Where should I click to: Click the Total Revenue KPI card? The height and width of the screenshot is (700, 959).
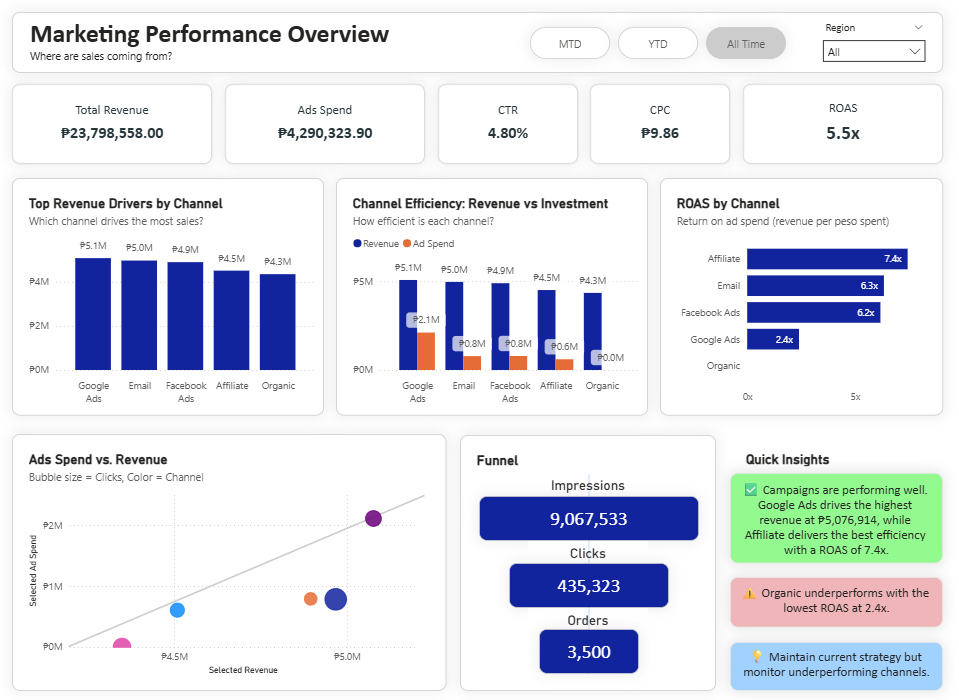pyautogui.click(x=112, y=123)
